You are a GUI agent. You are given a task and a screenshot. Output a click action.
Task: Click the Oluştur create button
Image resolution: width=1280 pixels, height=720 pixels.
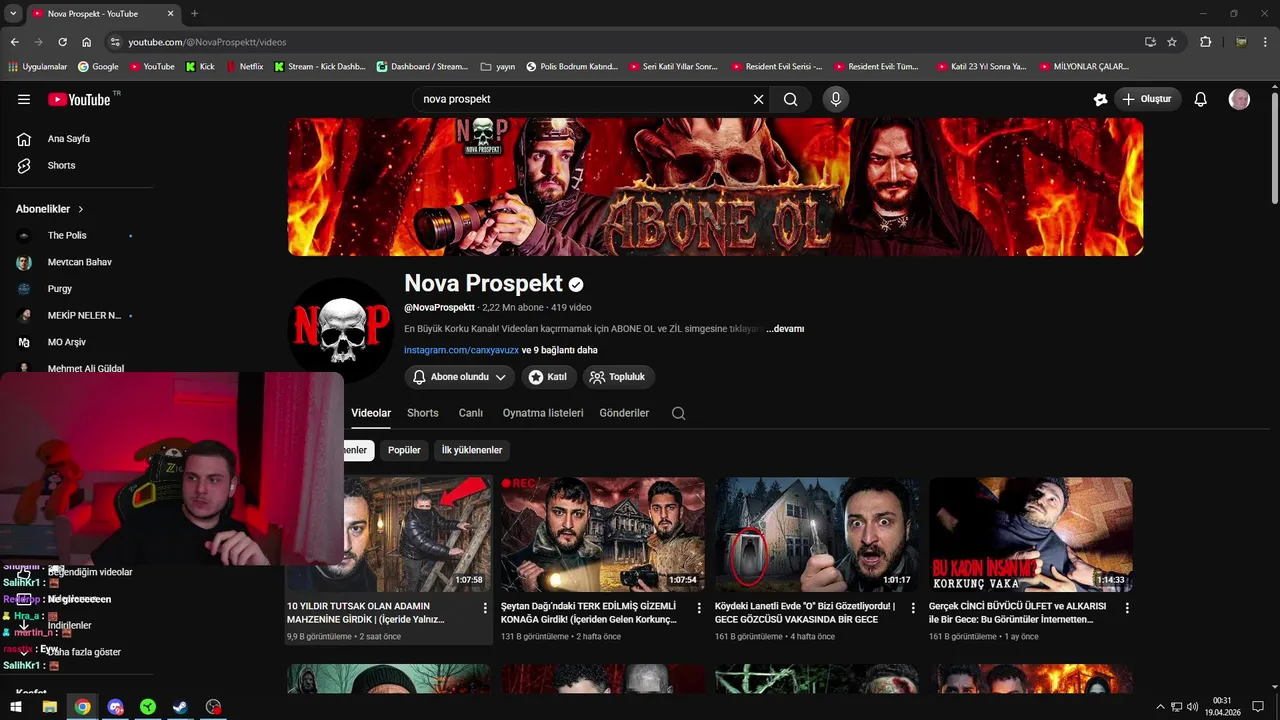point(1148,99)
